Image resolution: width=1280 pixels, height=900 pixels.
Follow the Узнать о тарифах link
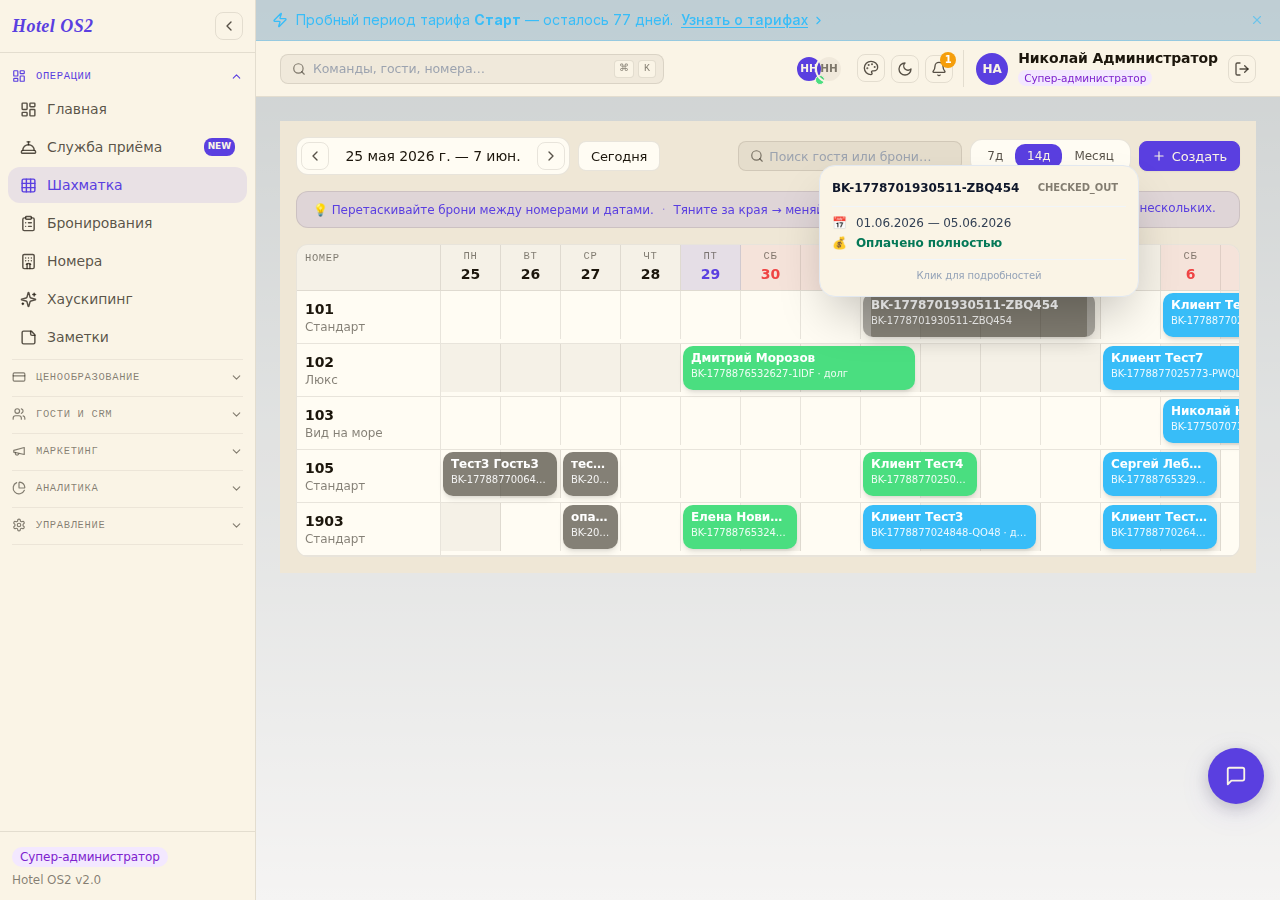click(x=744, y=20)
